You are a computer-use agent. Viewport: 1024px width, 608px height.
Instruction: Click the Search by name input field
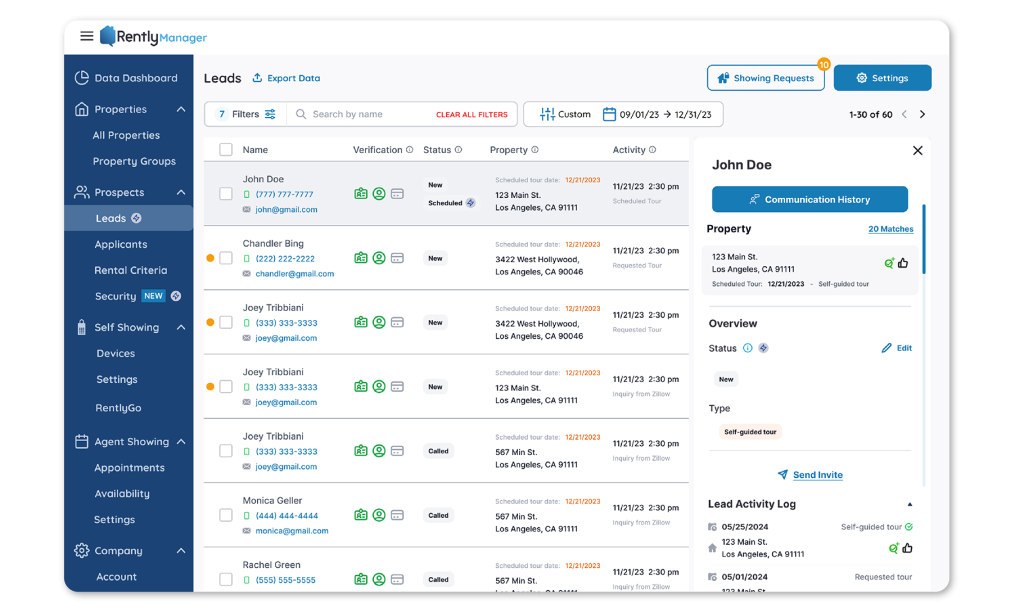click(x=360, y=114)
